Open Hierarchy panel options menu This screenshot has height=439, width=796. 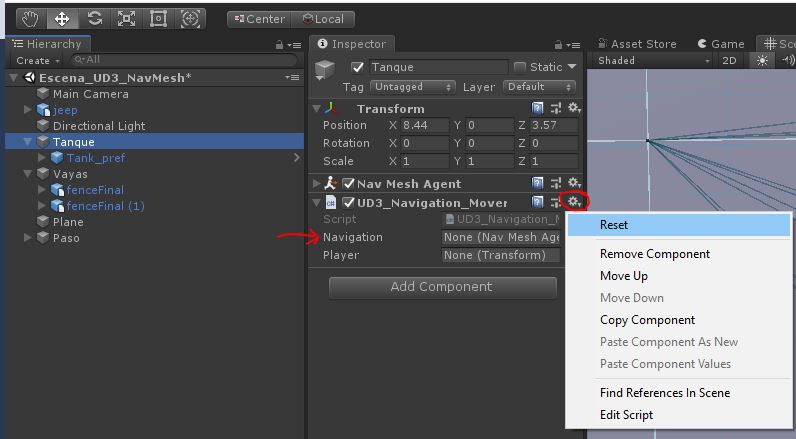coord(294,45)
